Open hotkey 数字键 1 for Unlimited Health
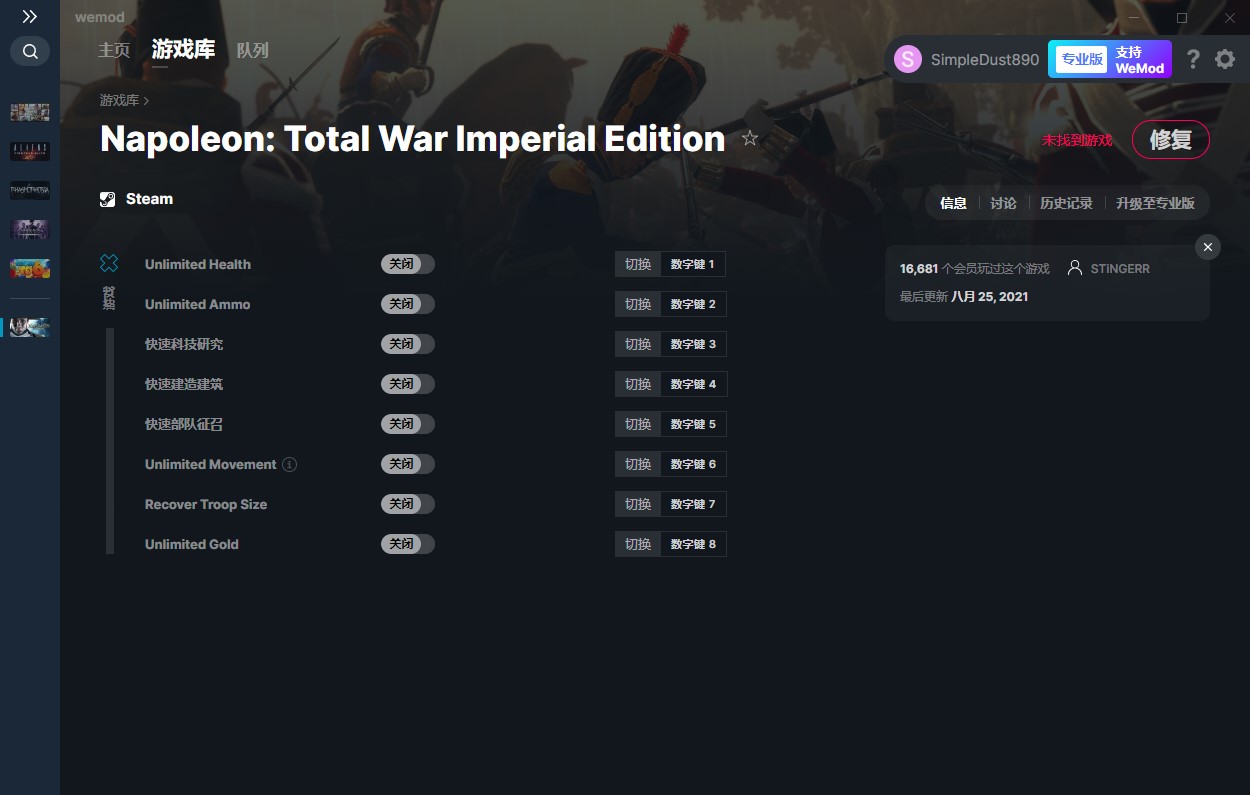1250x795 pixels. pos(693,264)
